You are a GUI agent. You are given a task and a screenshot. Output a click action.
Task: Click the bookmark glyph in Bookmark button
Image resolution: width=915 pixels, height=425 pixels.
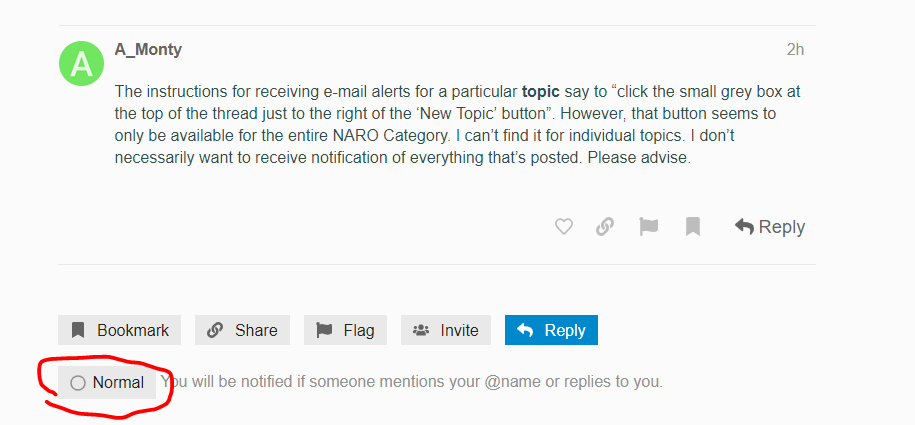coord(78,330)
